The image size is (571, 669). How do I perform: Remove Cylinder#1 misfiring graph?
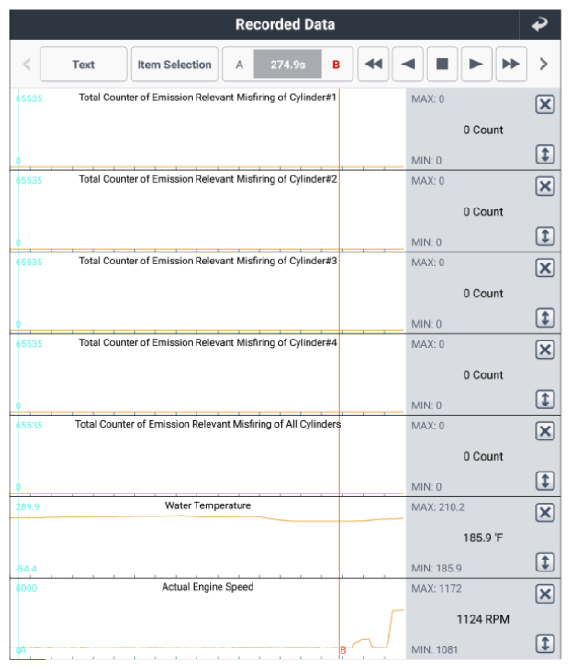click(x=545, y=105)
